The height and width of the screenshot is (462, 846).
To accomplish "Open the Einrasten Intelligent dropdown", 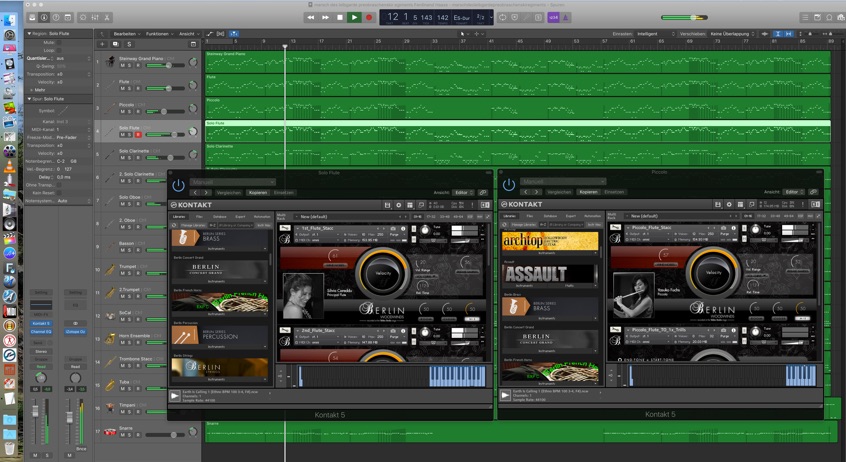I will tap(656, 33).
